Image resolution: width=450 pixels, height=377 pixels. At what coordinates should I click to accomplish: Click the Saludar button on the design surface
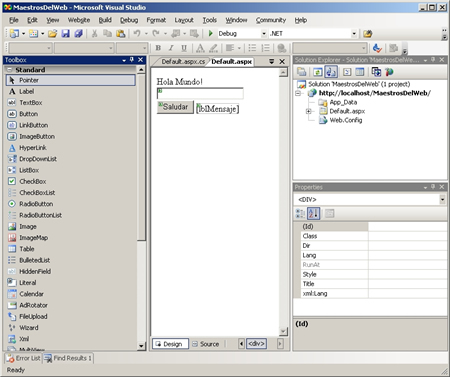[x=175, y=107]
